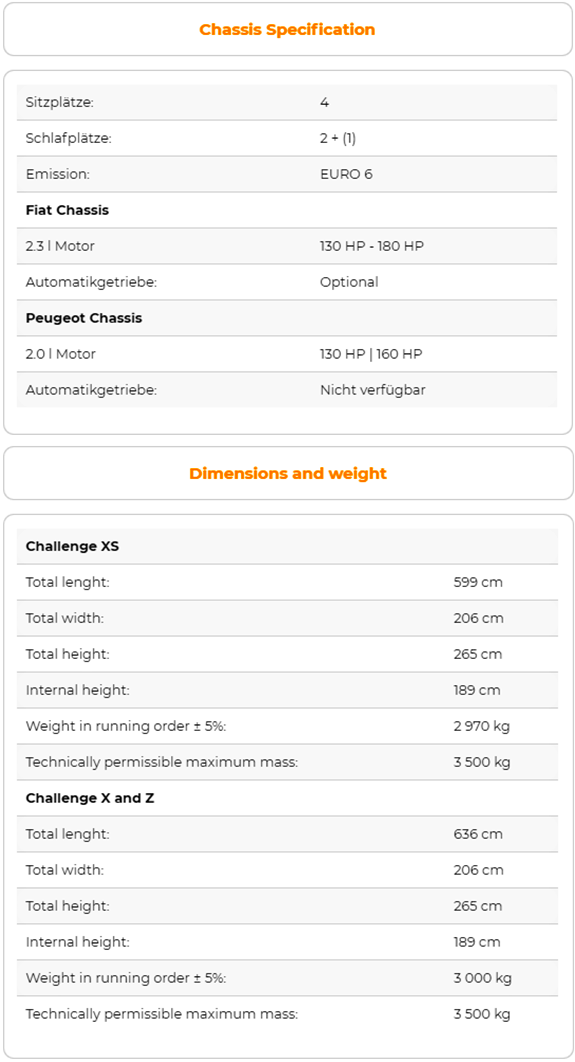This screenshot has height=1062, width=575.
Task: Click the Fiat Chassis subheading
Action: (x=67, y=210)
